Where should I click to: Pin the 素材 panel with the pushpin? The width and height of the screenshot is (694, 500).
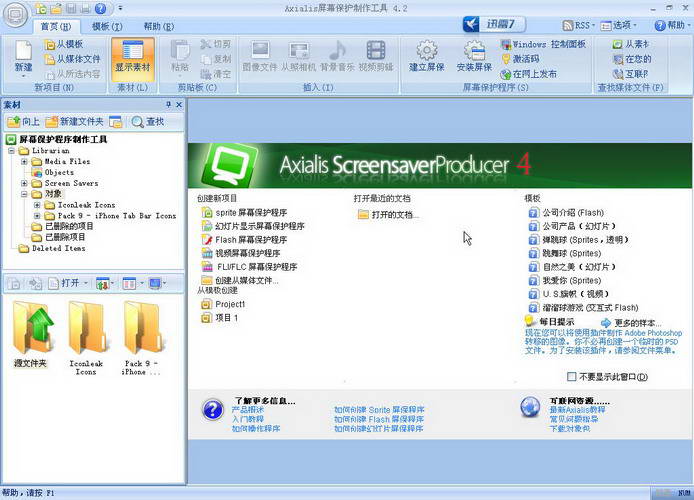(168, 104)
